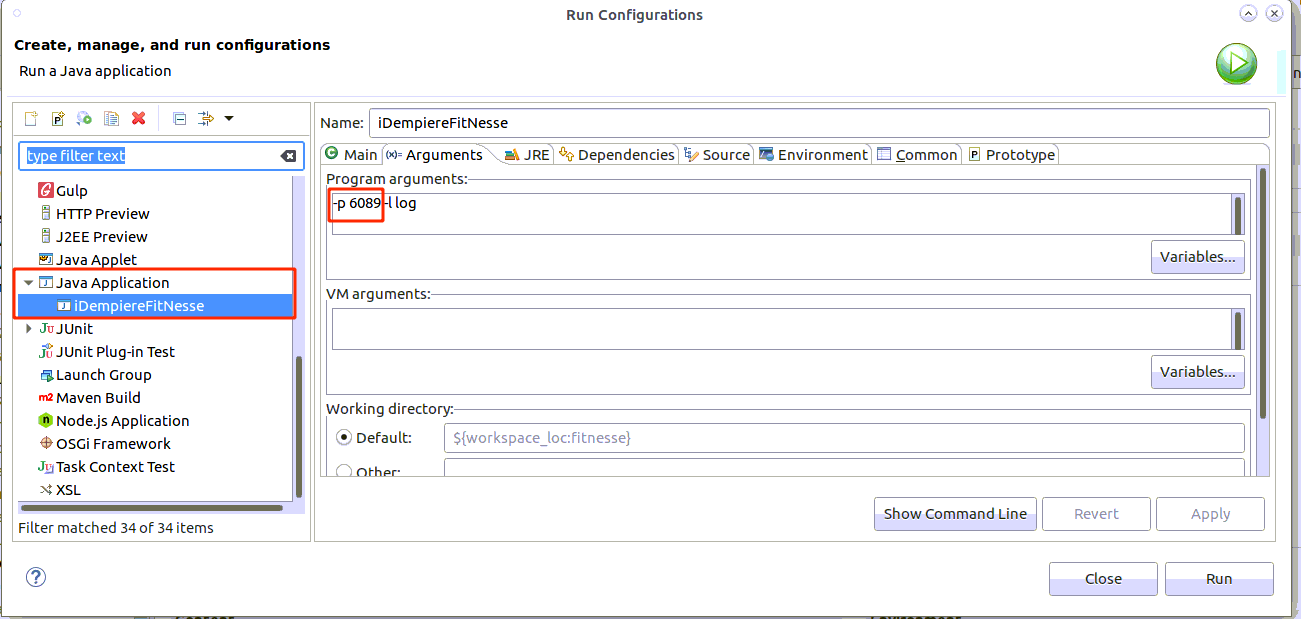
Task: Collapse the Java Application tree node
Action: coord(29,283)
